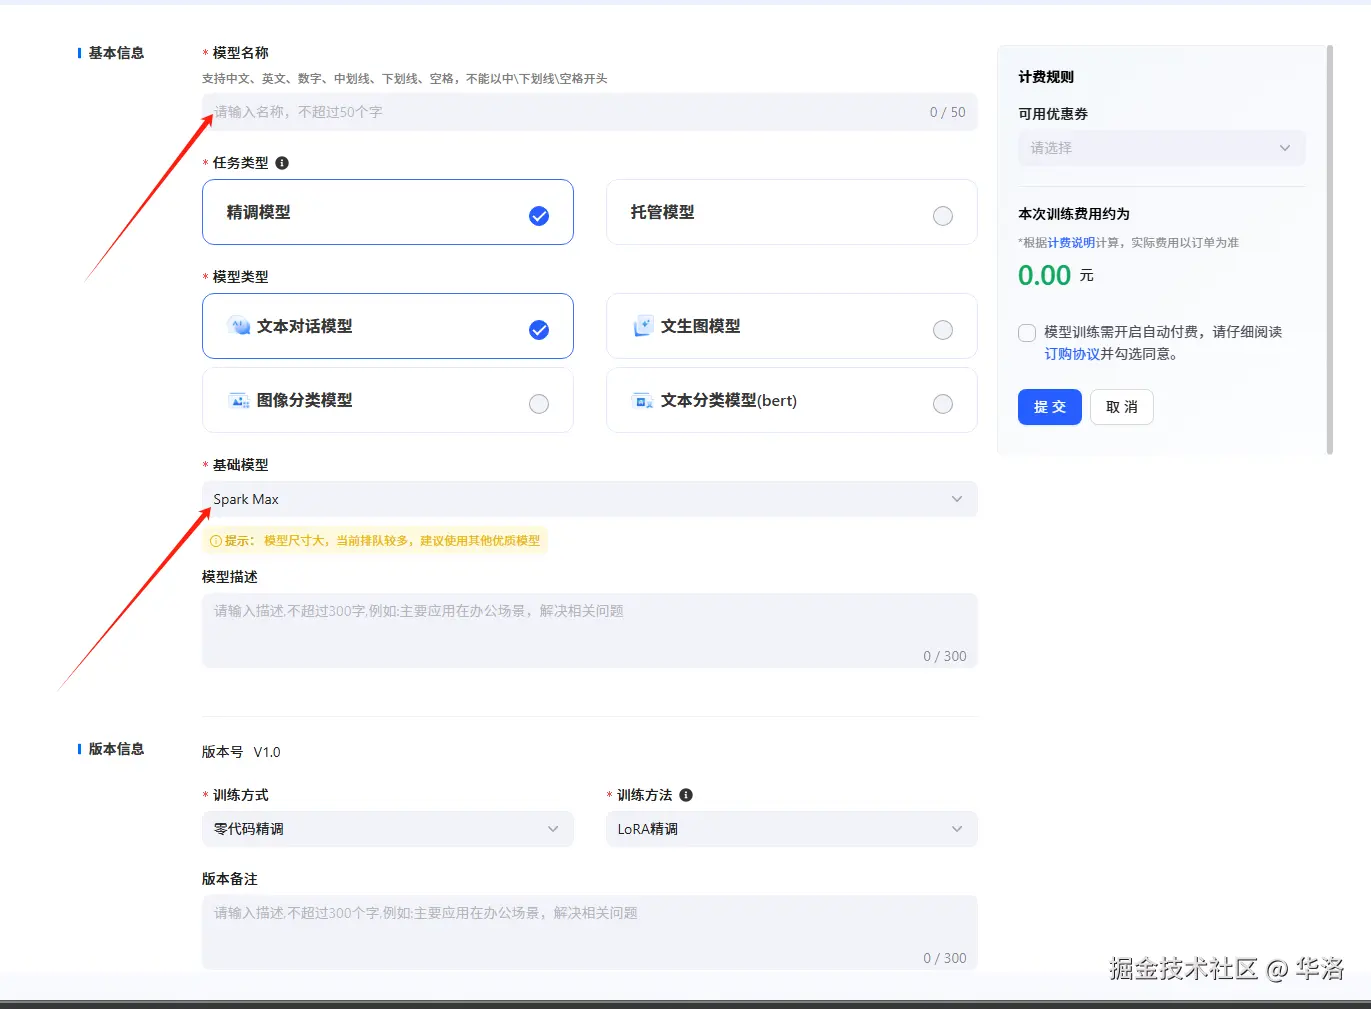Click the 支持中文、英文、数字 naming hint text

tap(405, 79)
